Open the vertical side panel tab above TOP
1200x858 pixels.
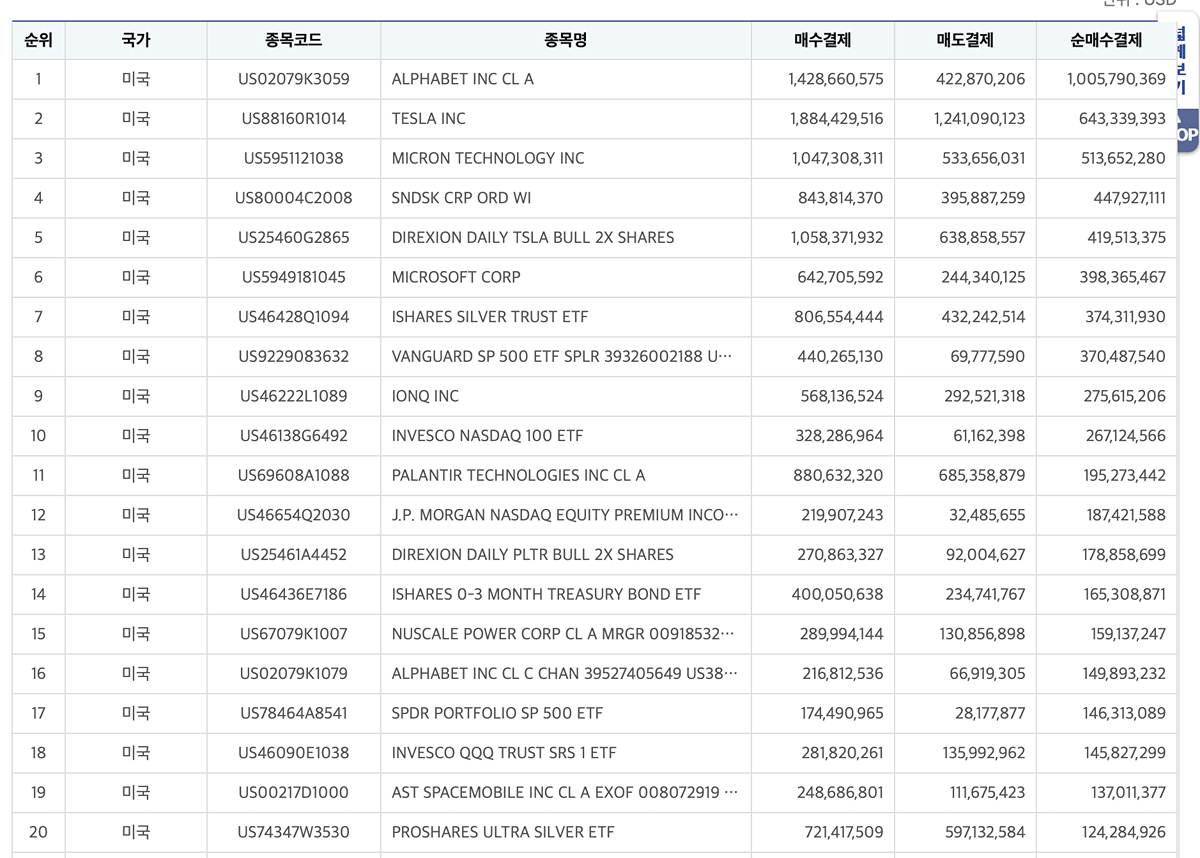pyautogui.click(x=1182, y=60)
